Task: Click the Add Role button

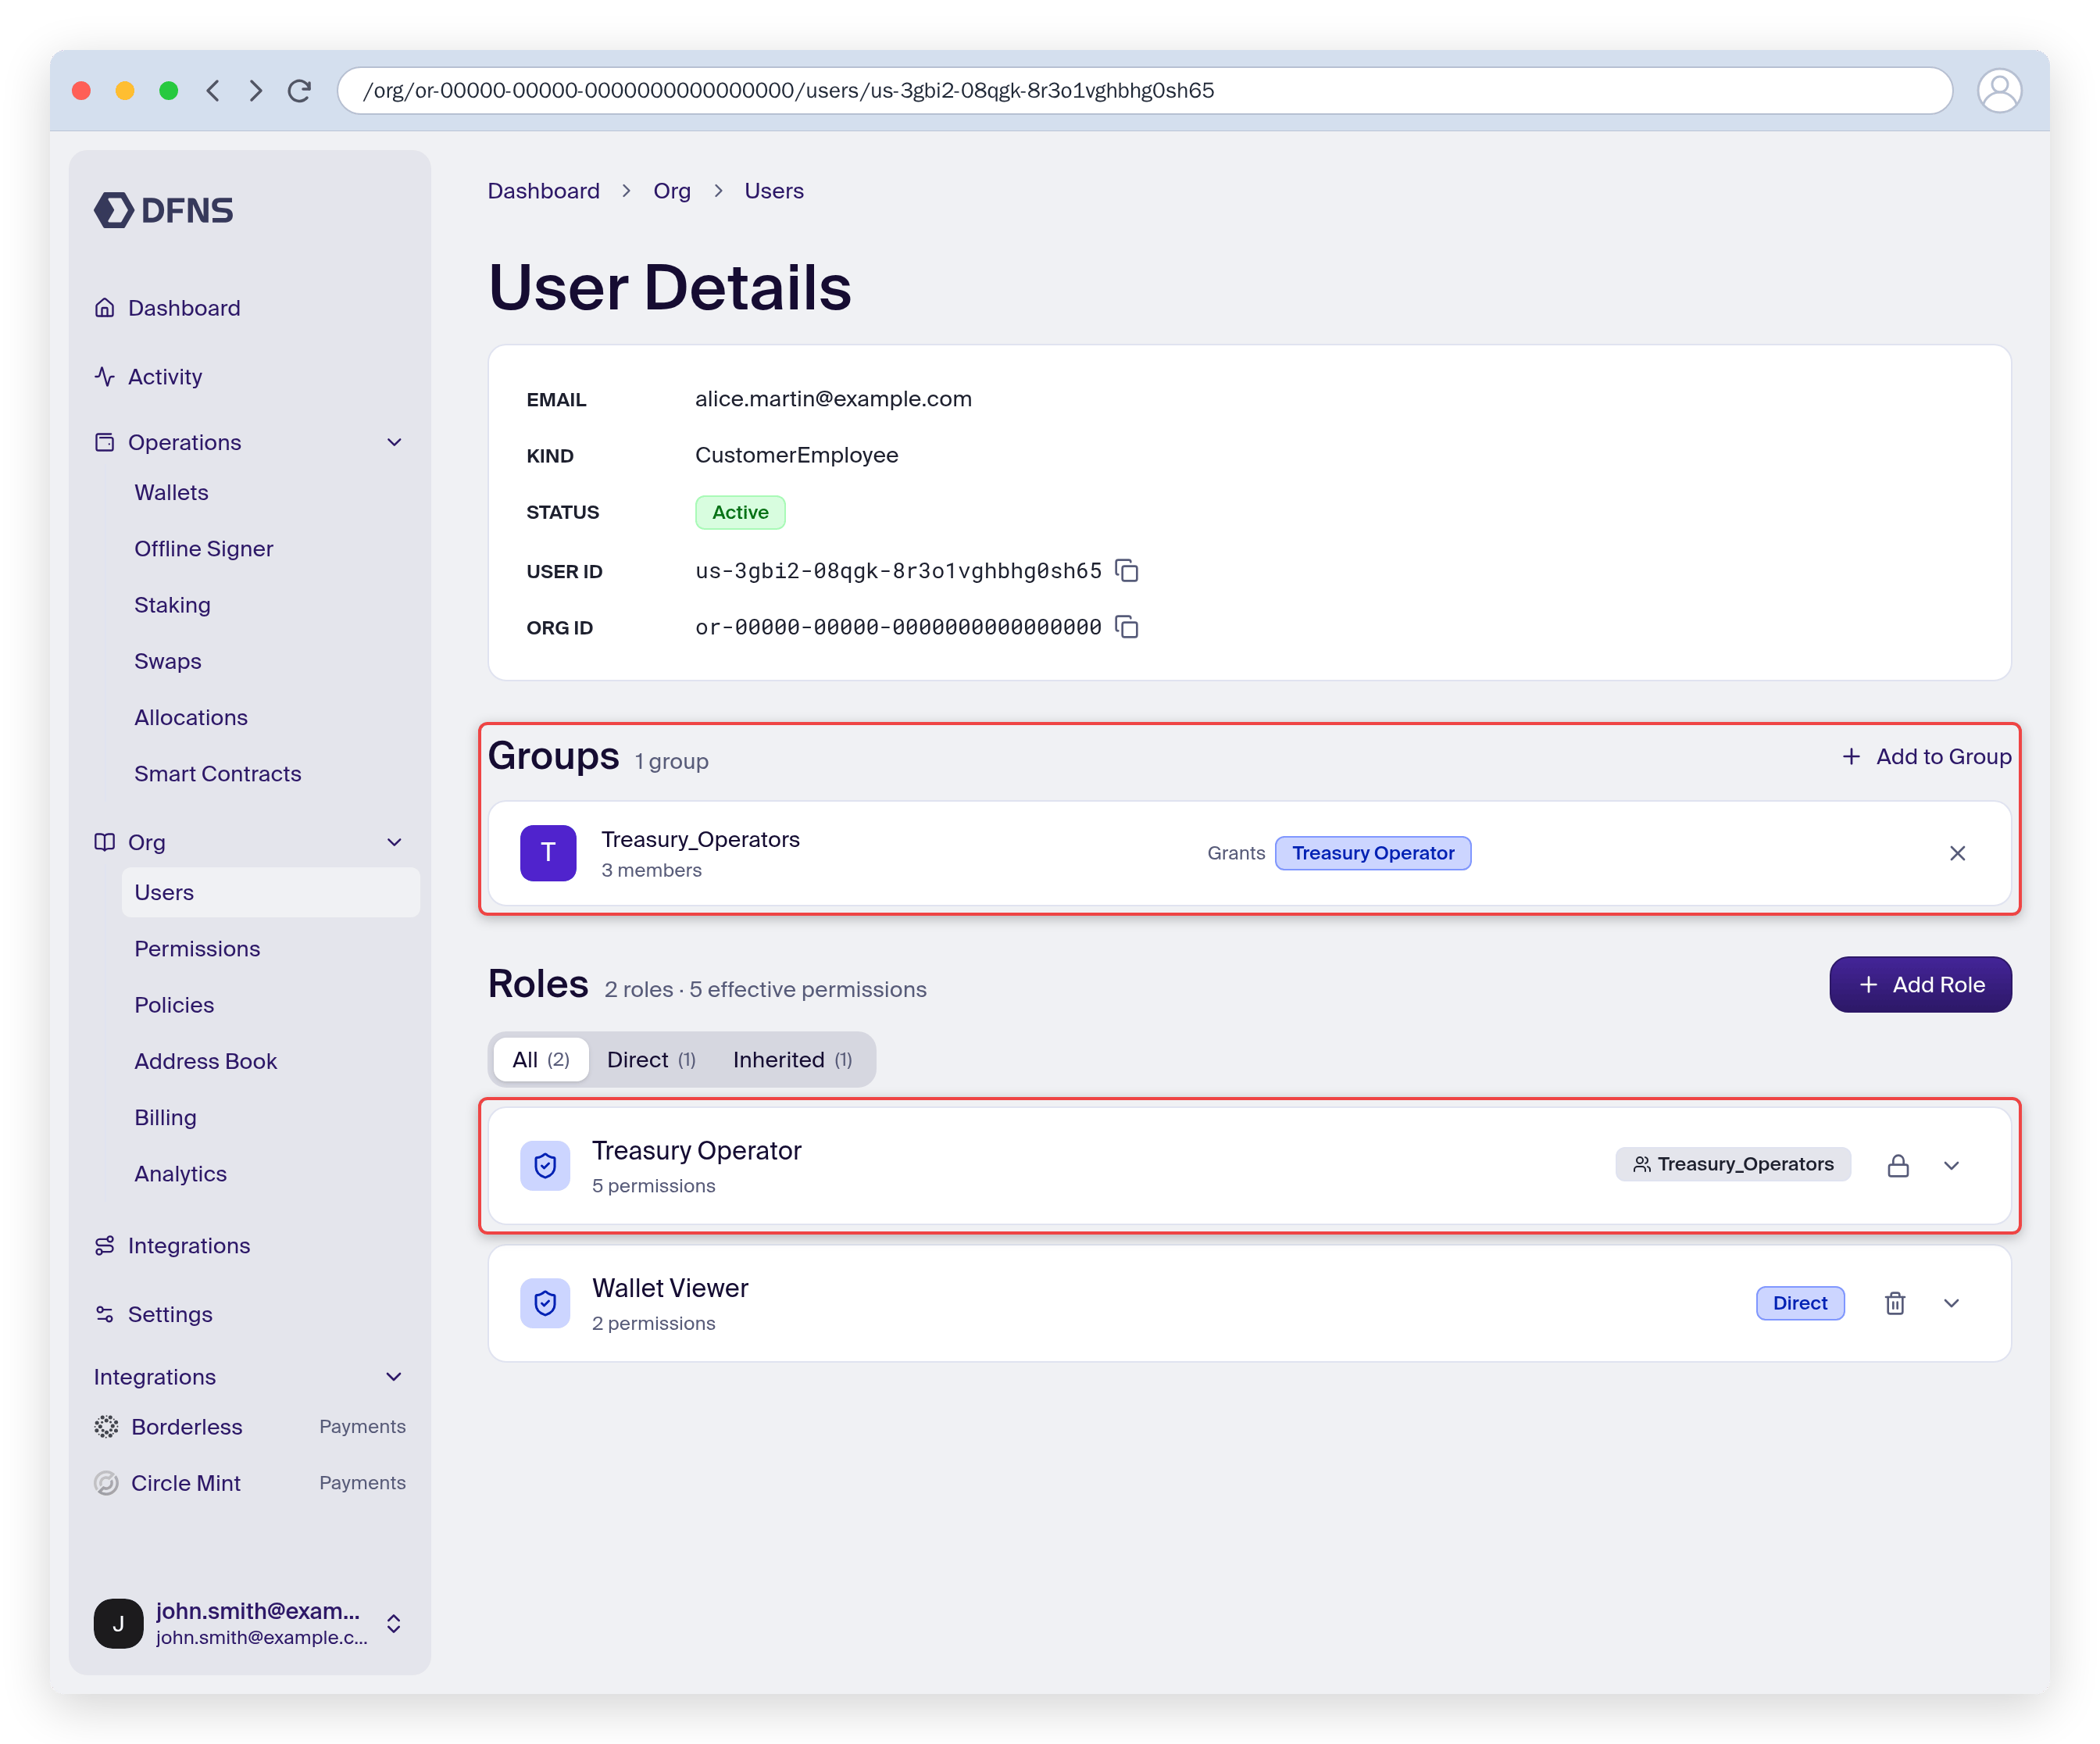Action: click(x=1920, y=985)
